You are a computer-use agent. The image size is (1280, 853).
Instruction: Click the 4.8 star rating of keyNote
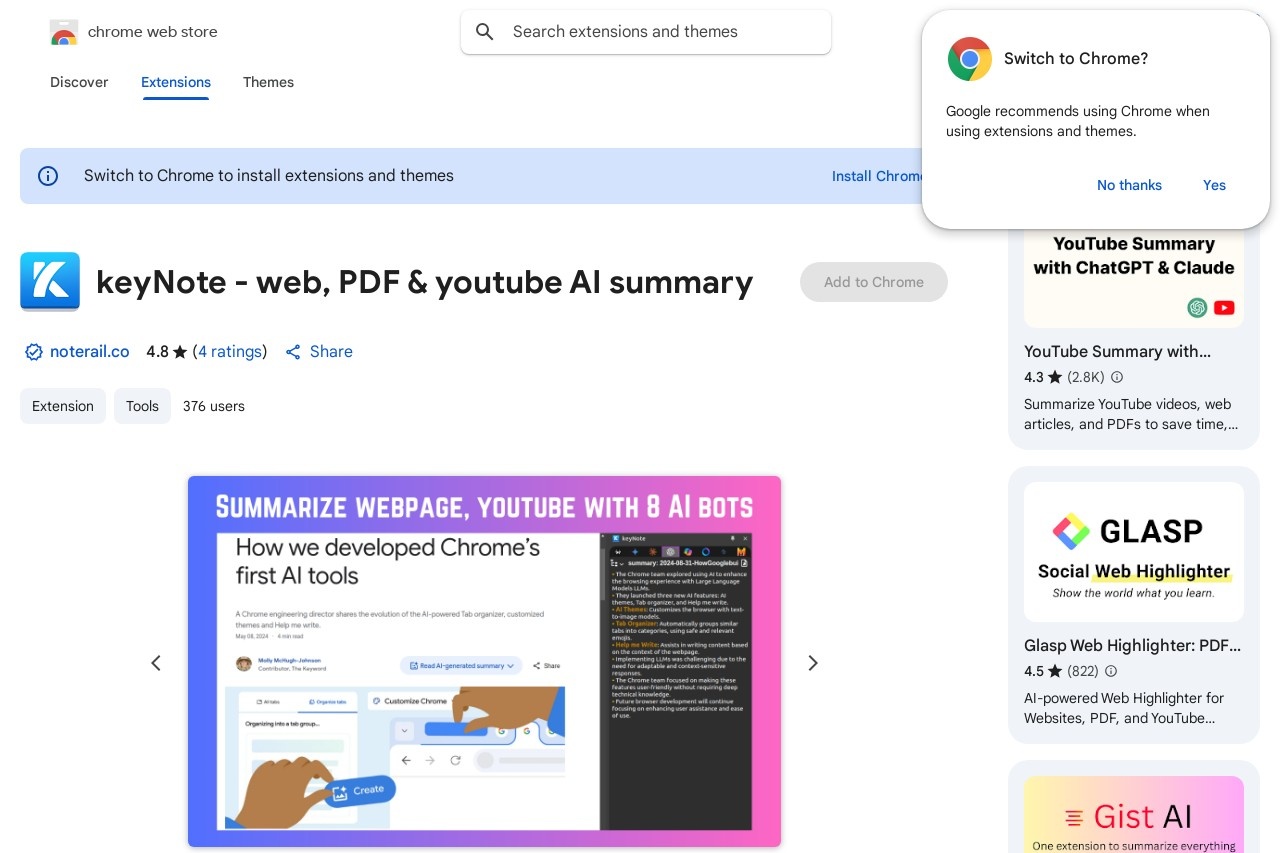[x=167, y=352]
